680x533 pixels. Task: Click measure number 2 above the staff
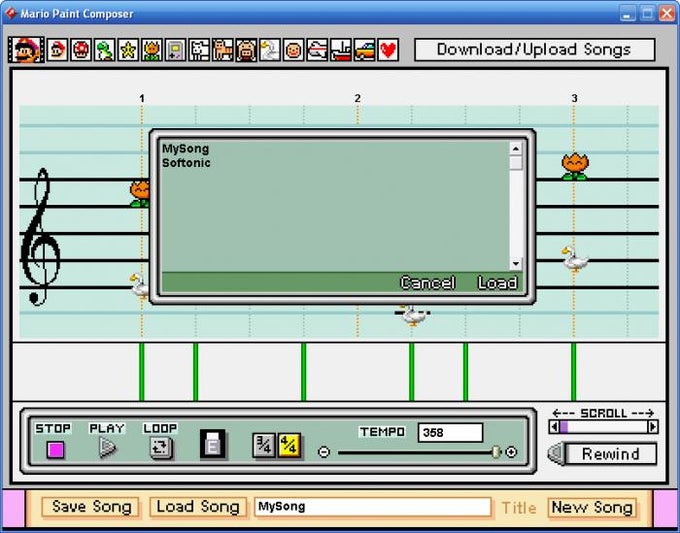357,98
